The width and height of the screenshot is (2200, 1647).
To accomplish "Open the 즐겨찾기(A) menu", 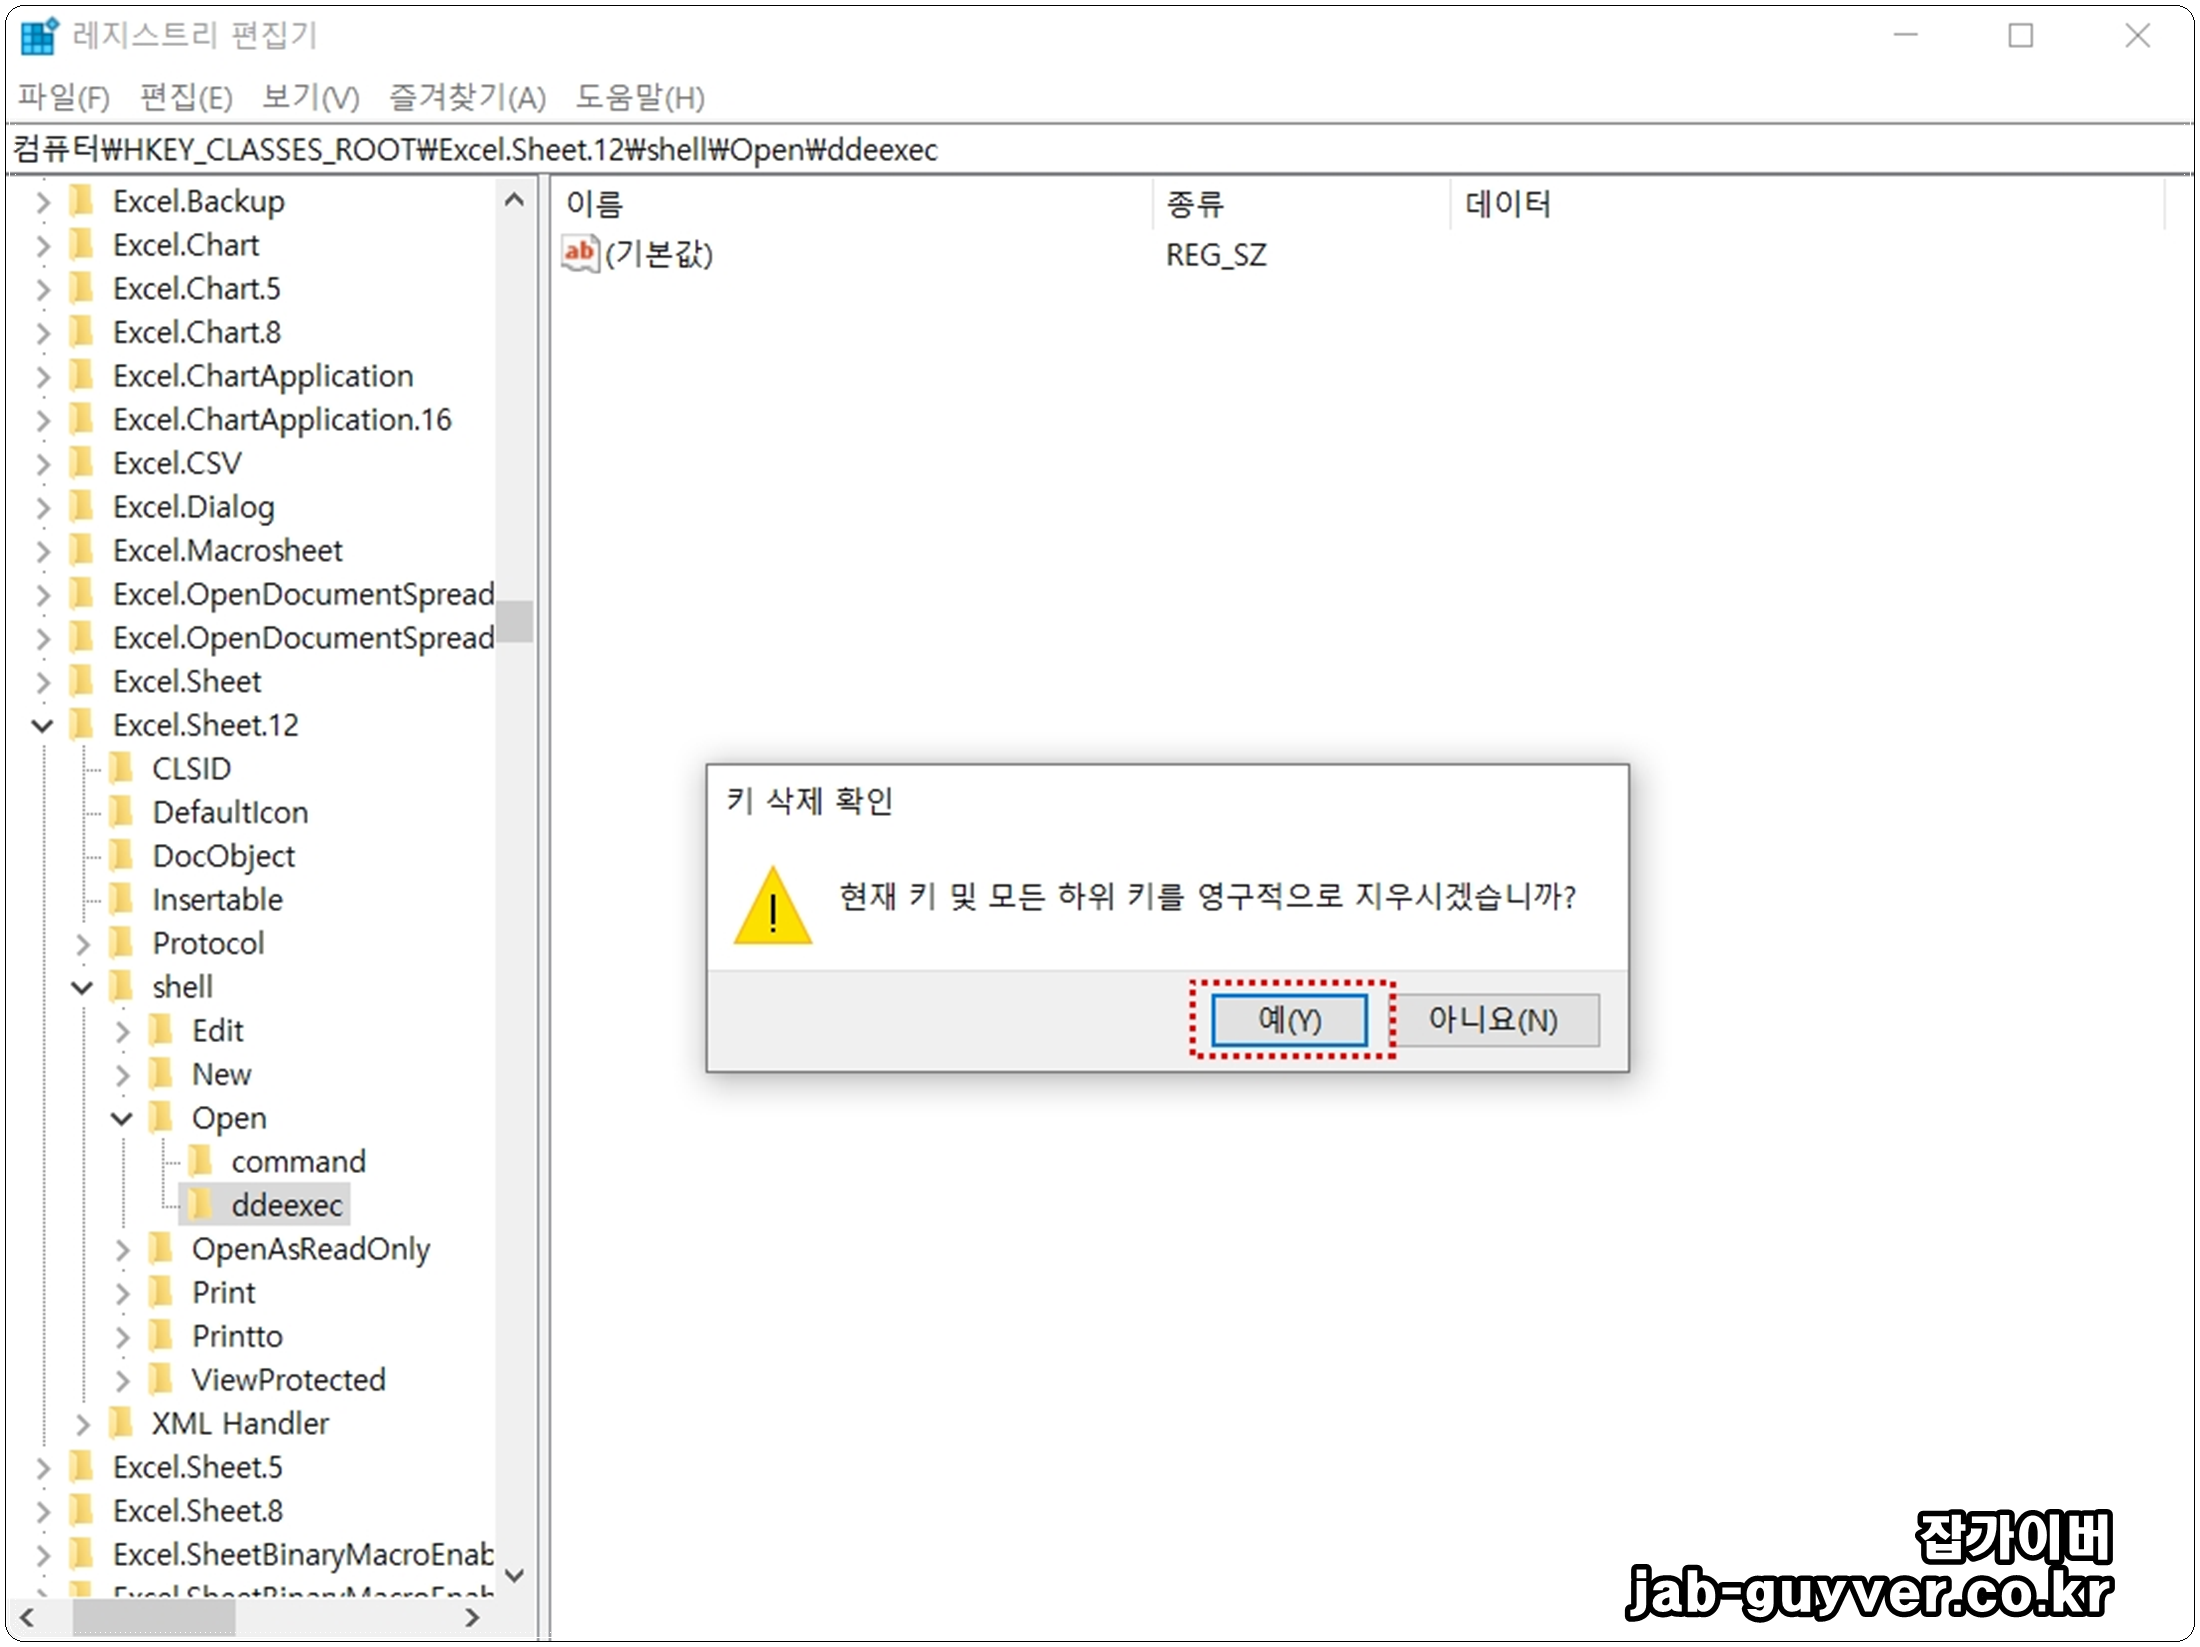I will 467,98.
